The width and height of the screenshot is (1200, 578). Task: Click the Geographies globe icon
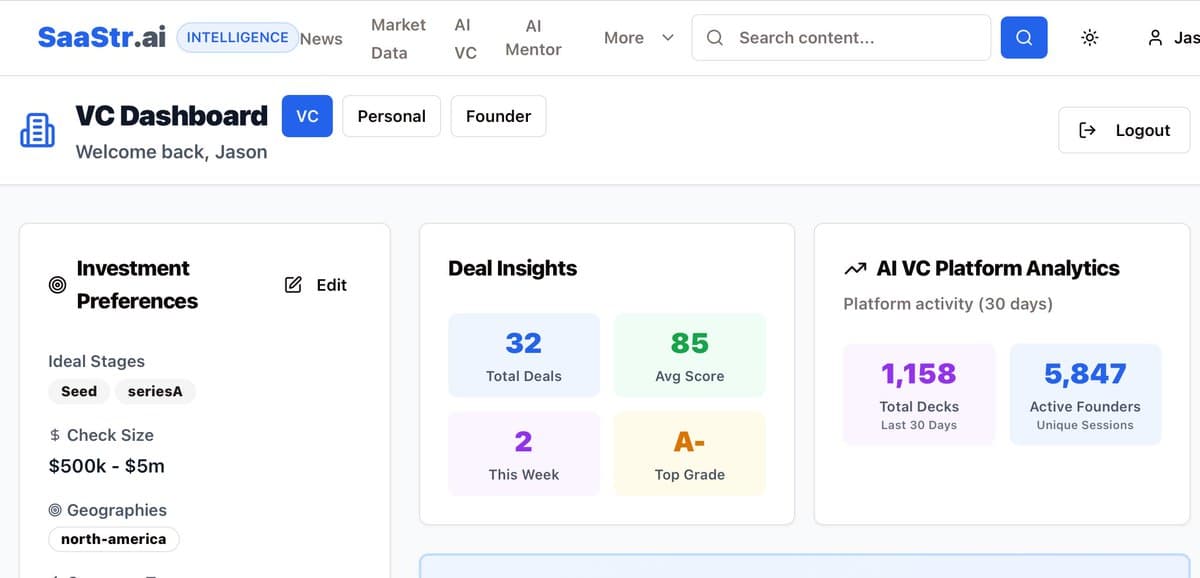click(x=55, y=510)
